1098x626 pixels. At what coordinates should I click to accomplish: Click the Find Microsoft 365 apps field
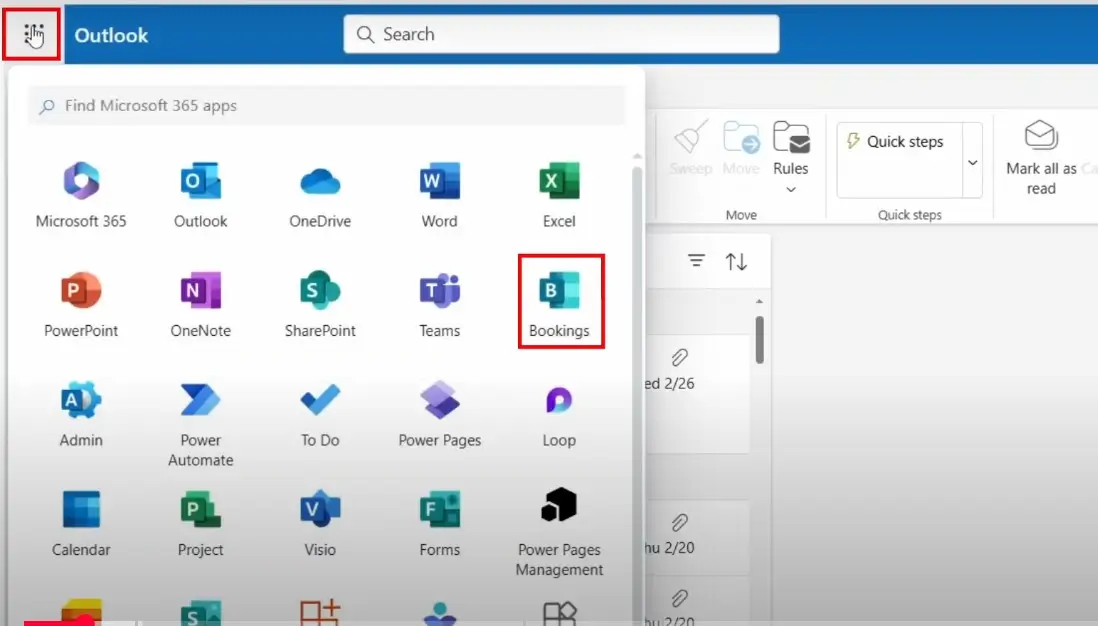coord(327,106)
